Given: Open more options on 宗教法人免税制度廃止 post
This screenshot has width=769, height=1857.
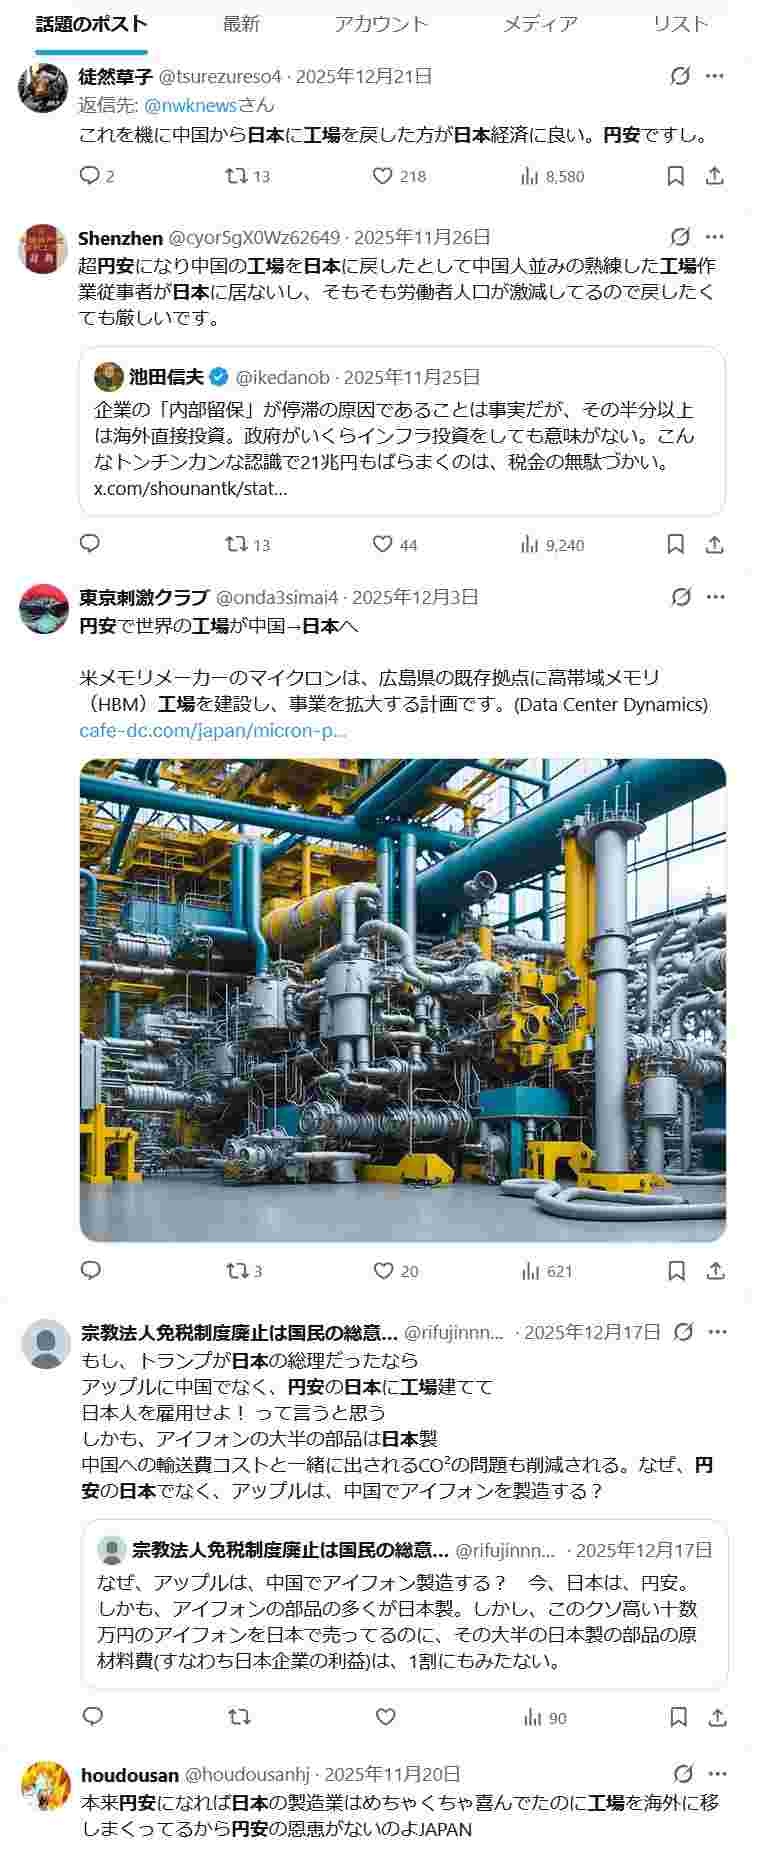Looking at the screenshot, I should coord(718,1332).
